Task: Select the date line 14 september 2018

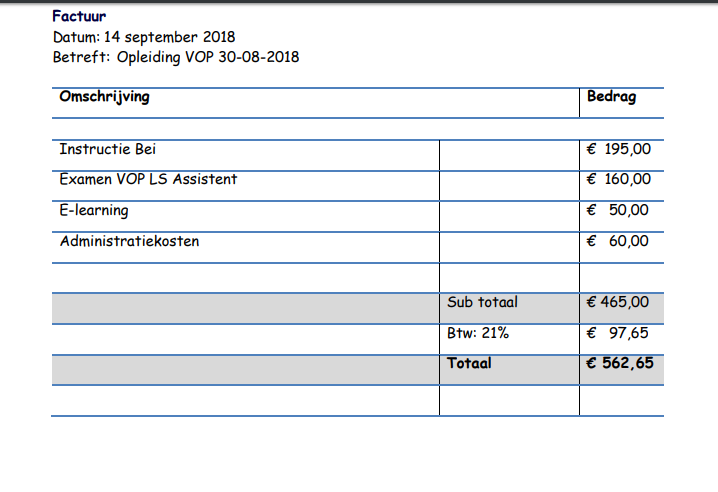Action: tap(143, 37)
